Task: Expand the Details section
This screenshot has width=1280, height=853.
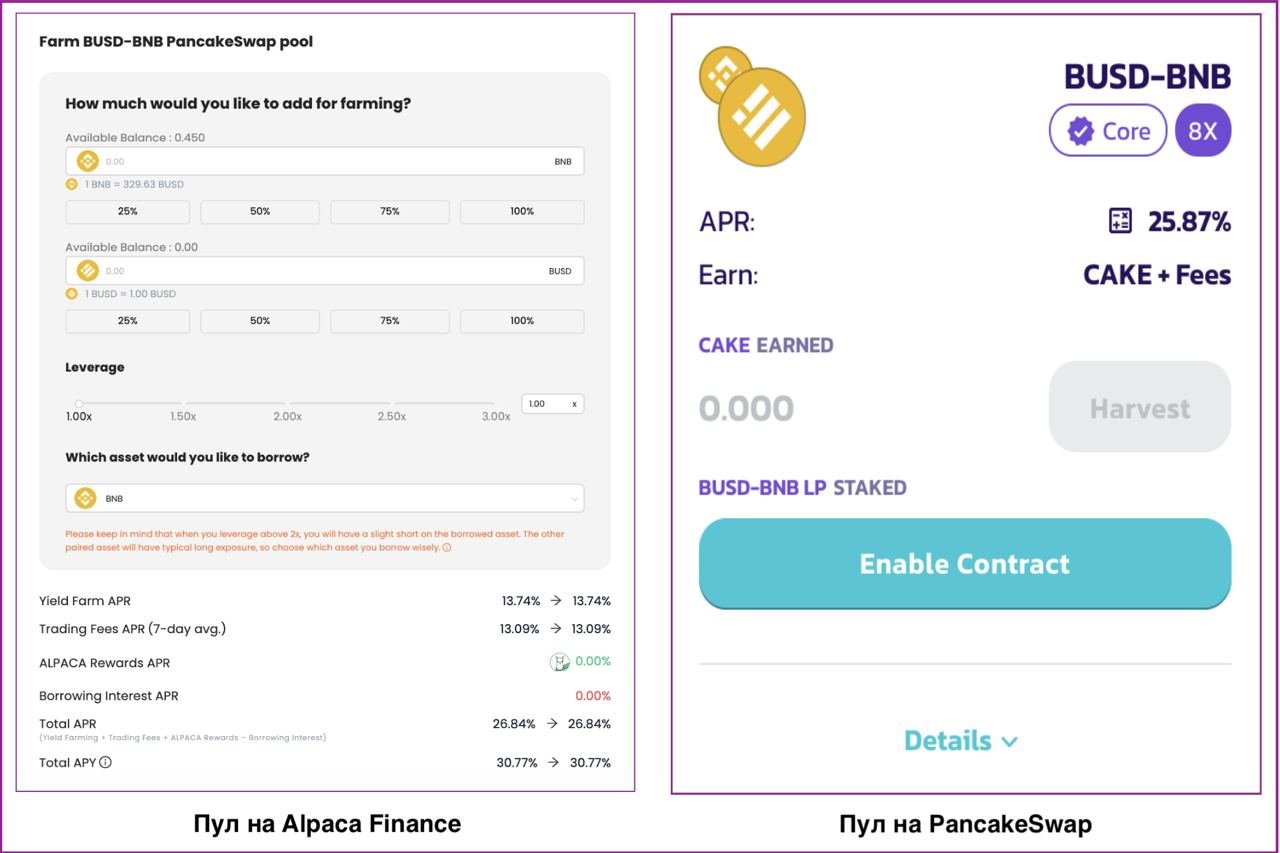Action: coord(960,741)
